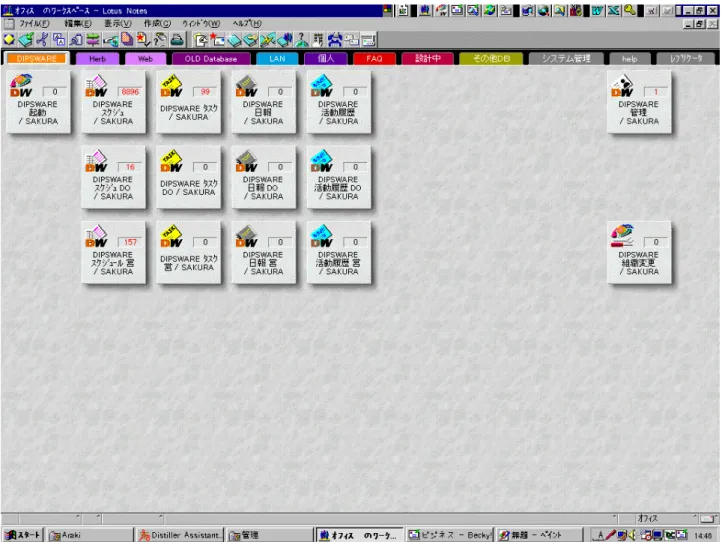Switch to the OLD Database workspace tab
The image size is (722, 542).
(211, 59)
